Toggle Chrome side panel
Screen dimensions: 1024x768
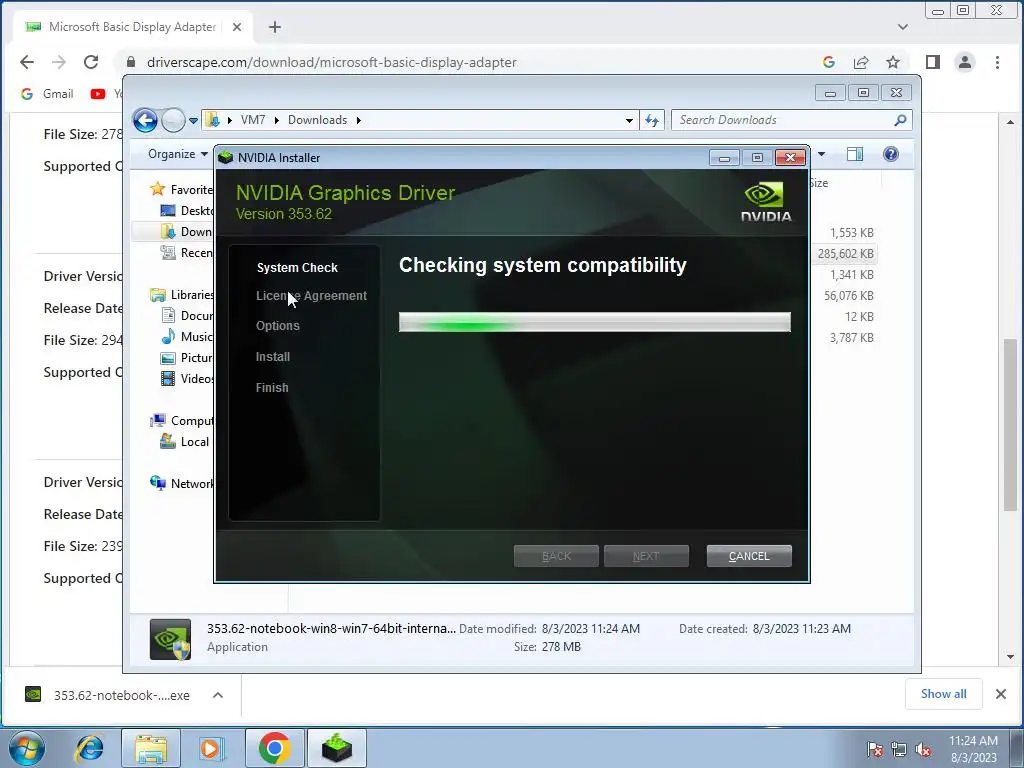(933, 62)
